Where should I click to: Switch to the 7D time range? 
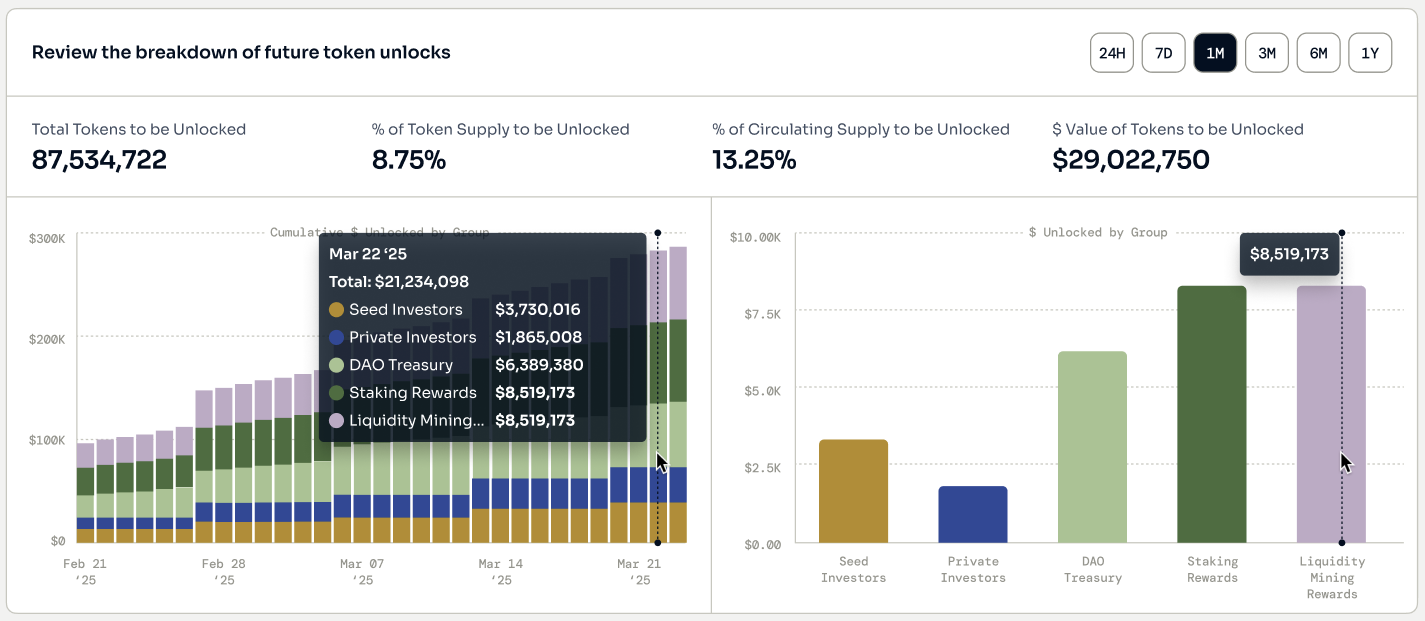[1163, 53]
